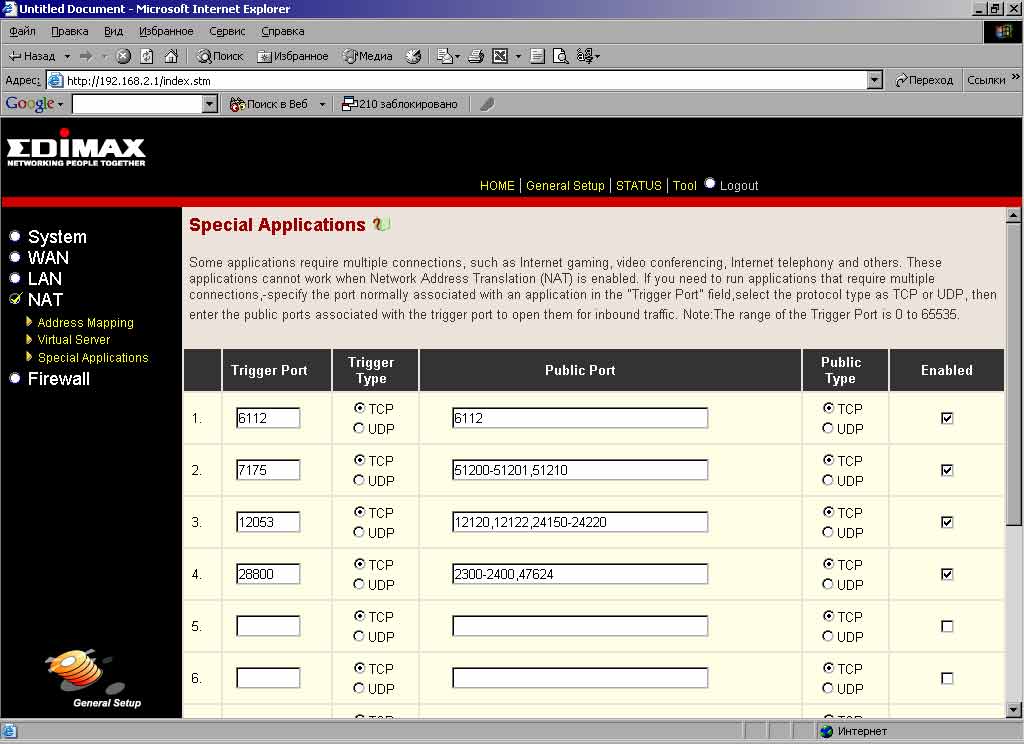Viewport: 1024px width, 744px height.
Task: Open the Избранное menu in menu bar
Action: 166,31
